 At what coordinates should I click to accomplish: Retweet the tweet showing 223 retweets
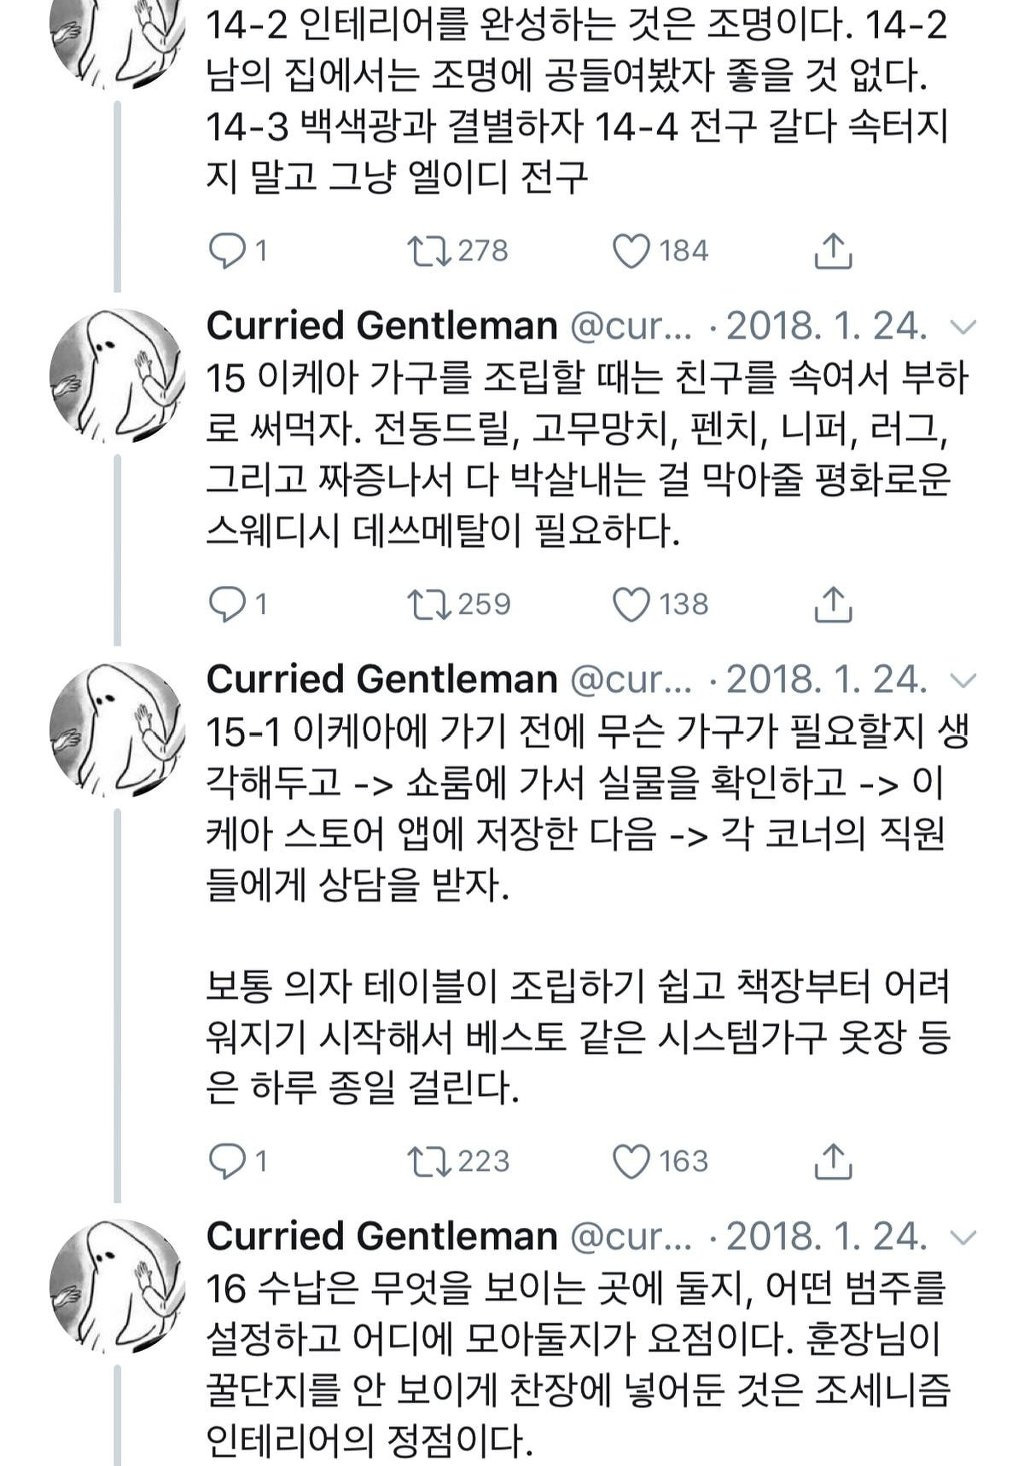click(x=430, y=1160)
